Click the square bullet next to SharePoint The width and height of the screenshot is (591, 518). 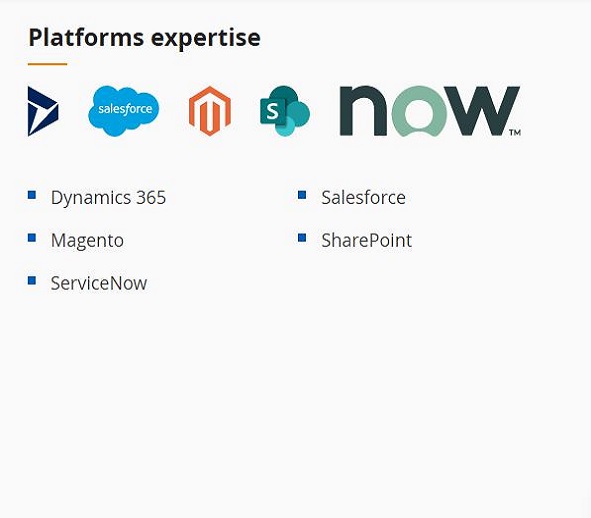click(302, 238)
